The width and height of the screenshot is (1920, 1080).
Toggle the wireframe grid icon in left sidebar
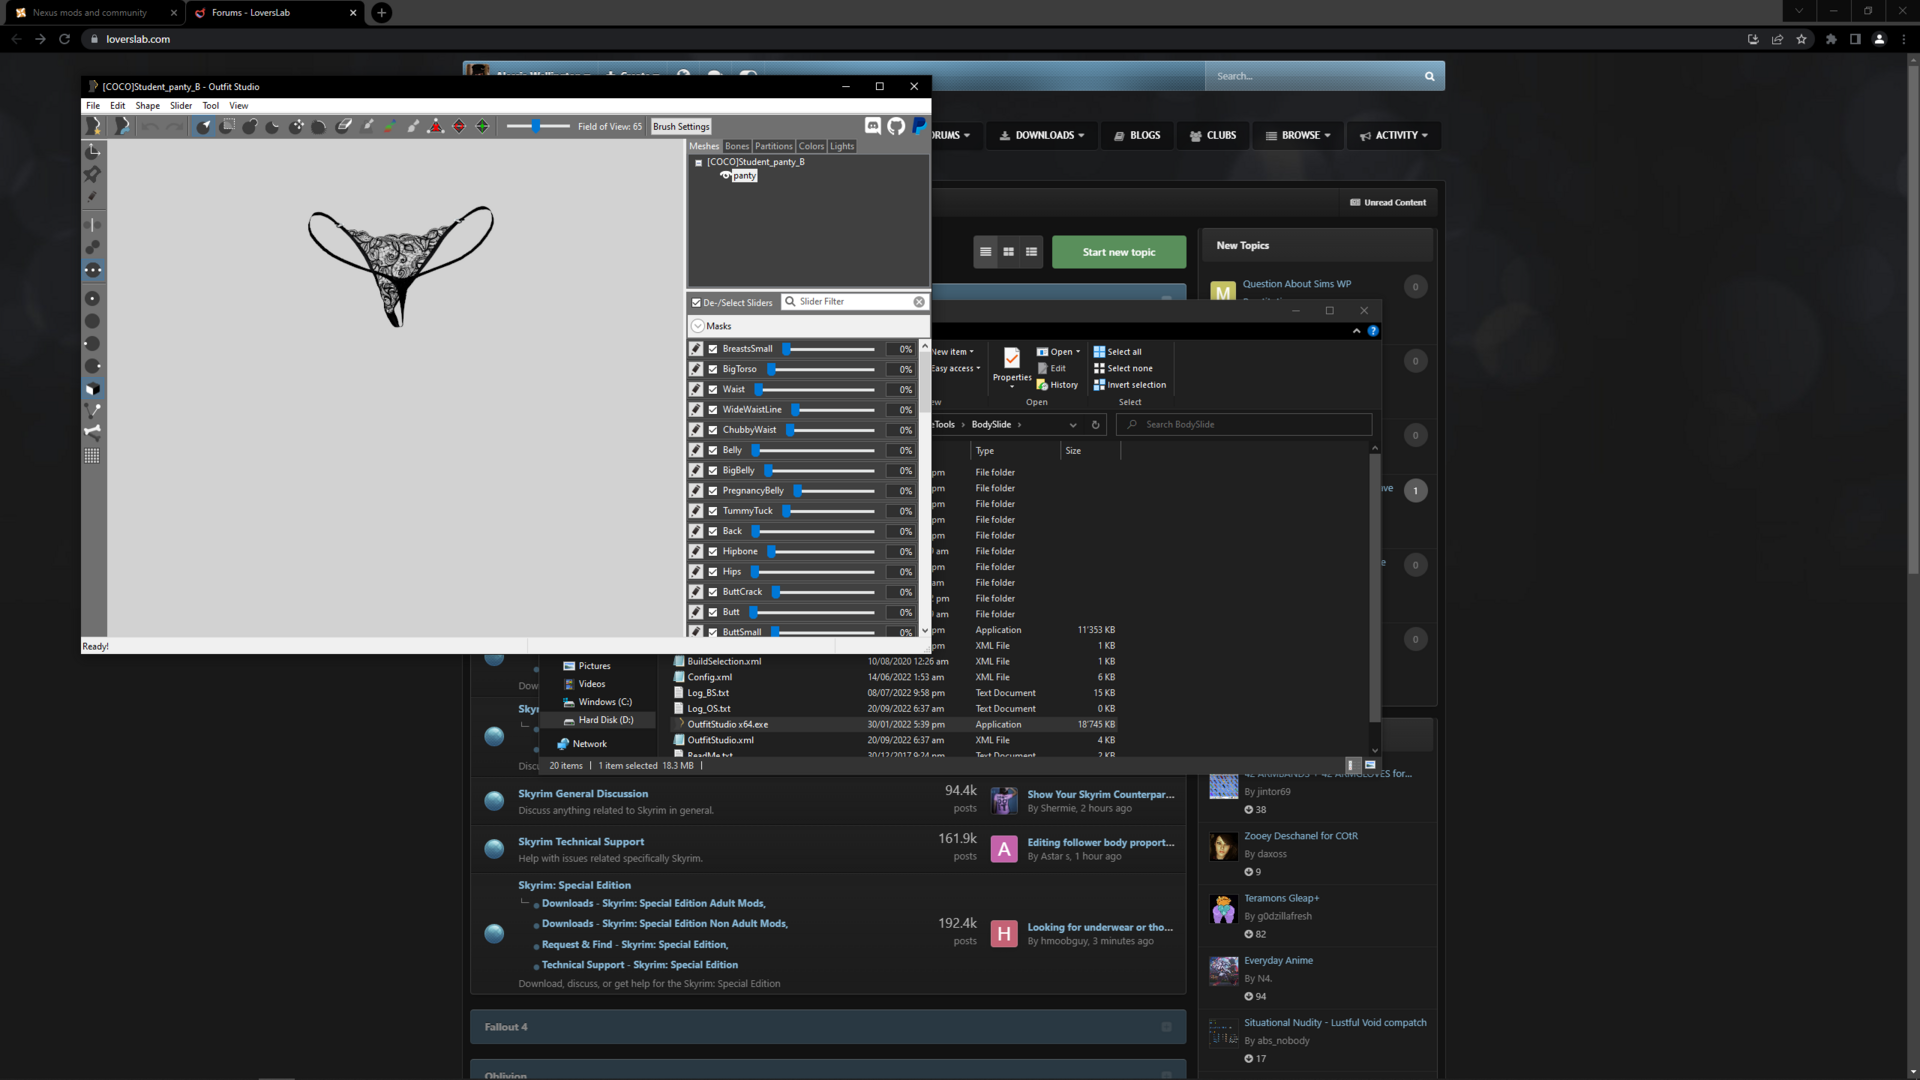click(x=92, y=456)
